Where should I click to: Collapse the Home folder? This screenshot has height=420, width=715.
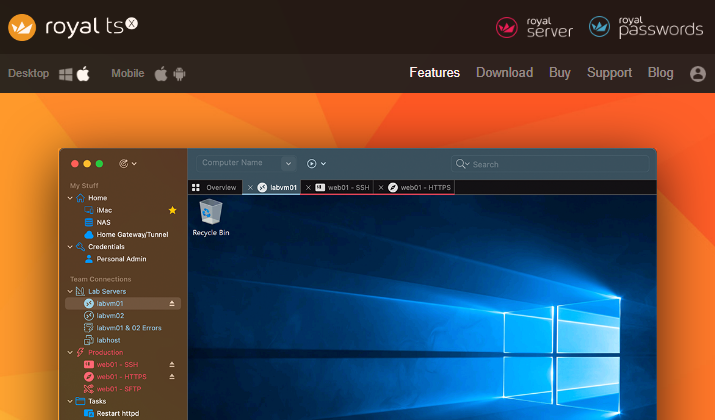[70, 198]
